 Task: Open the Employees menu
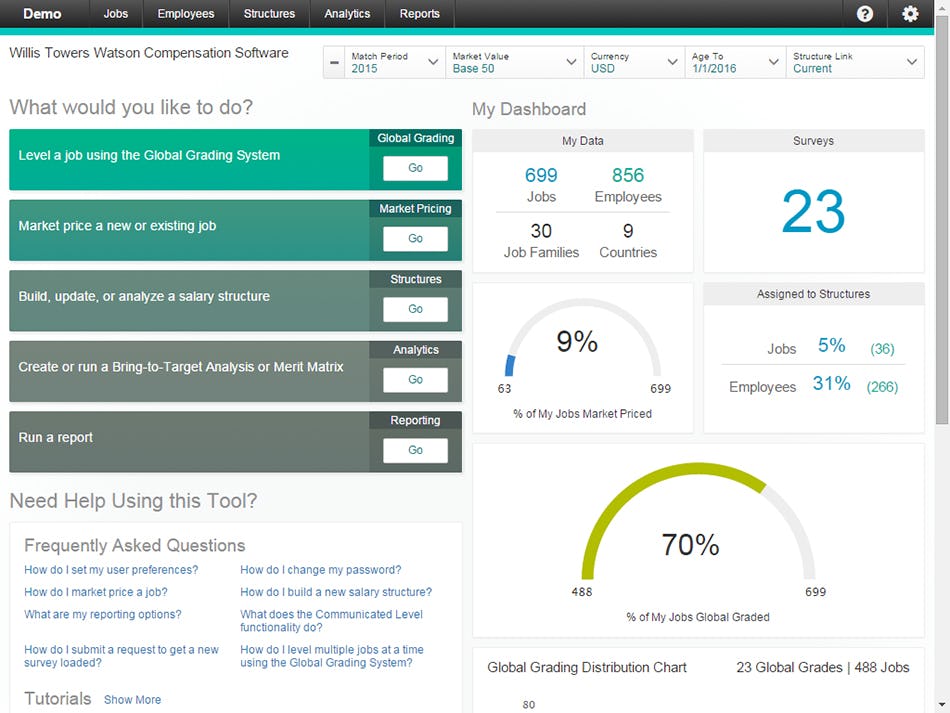click(x=185, y=14)
